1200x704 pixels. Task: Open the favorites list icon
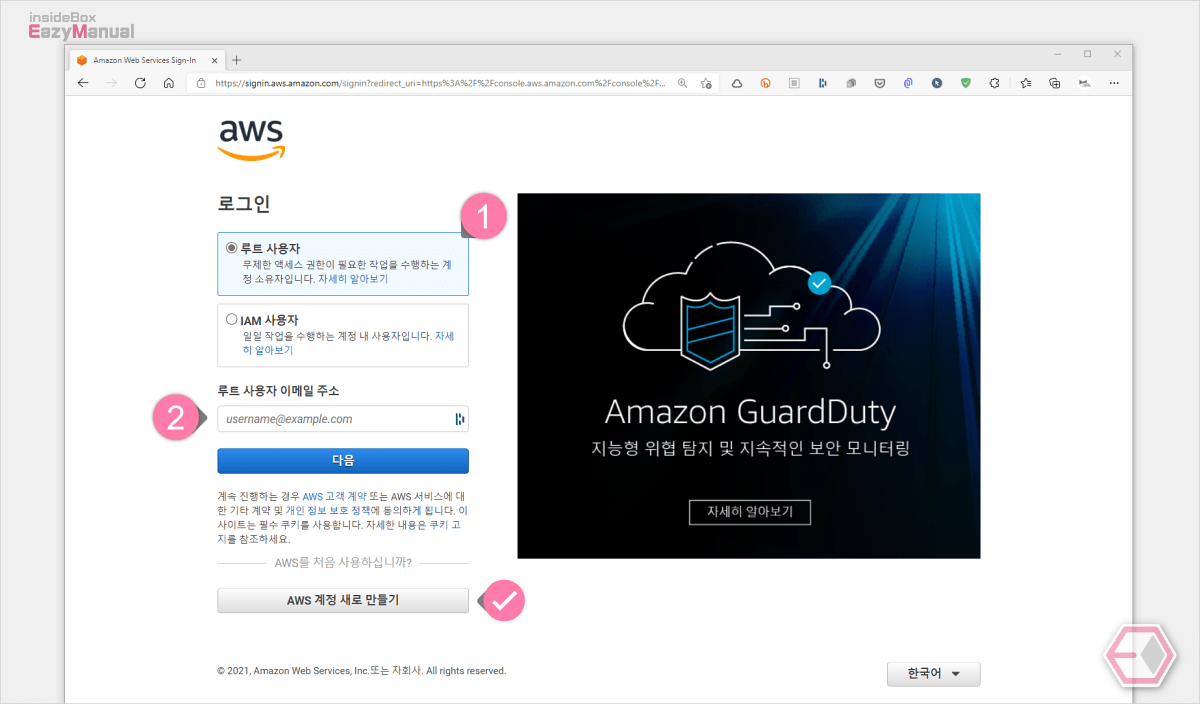tap(1026, 83)
